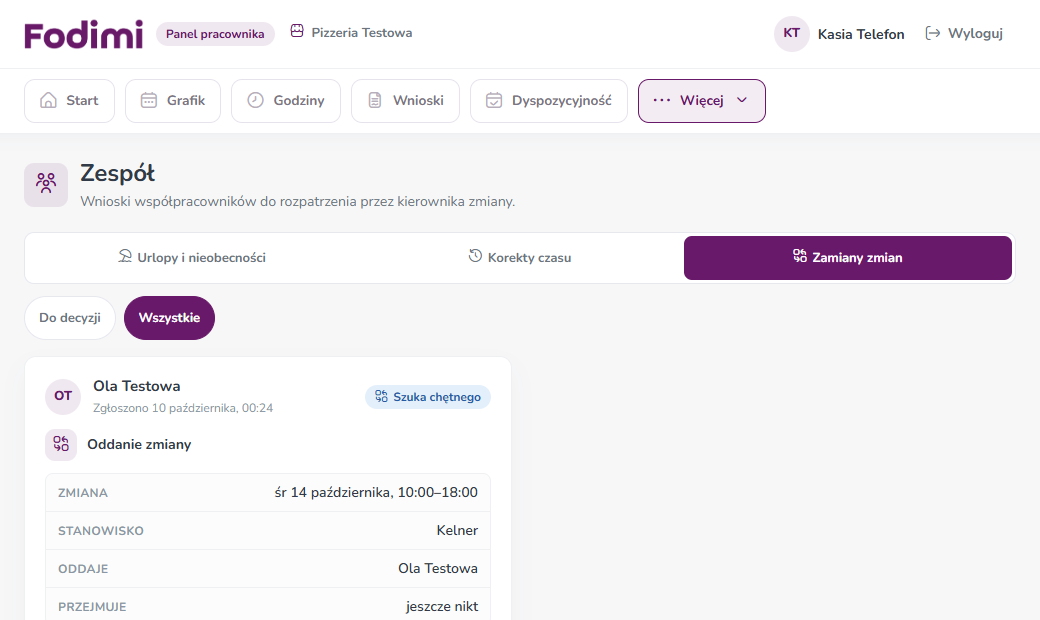The image size is (1040, 620).
Task: Click the Oddanie zmiany swap icon
Action: (61, 444)
